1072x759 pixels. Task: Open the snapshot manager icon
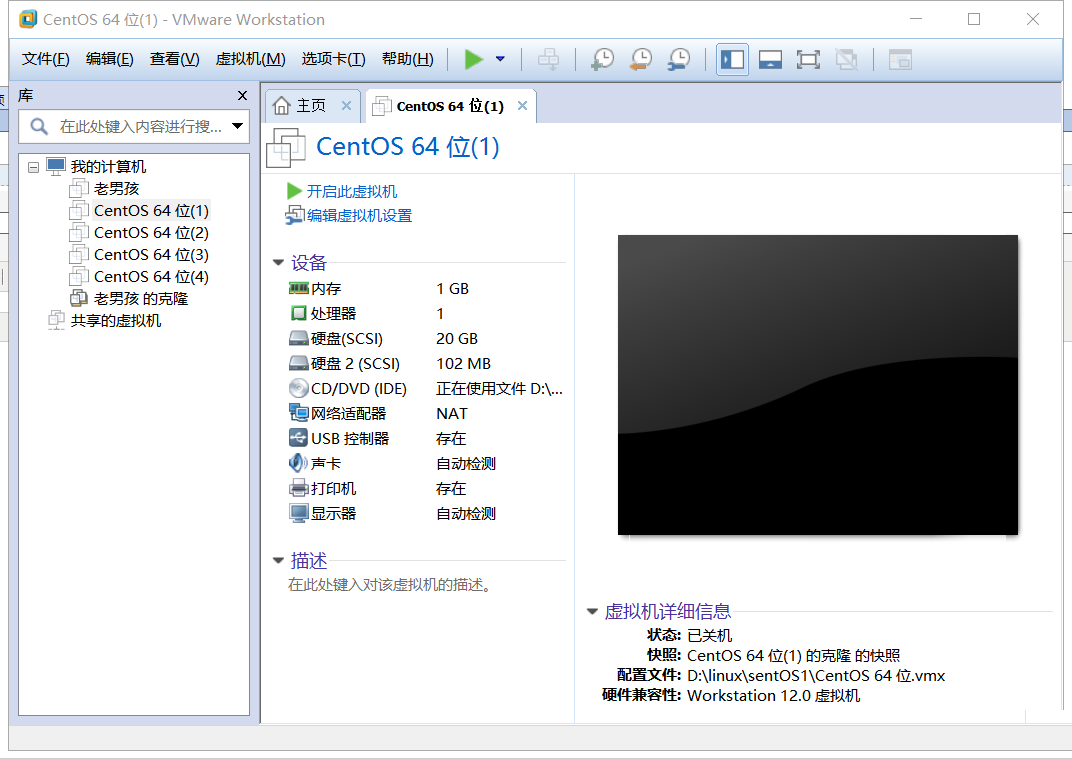click(x=678, y=60)
